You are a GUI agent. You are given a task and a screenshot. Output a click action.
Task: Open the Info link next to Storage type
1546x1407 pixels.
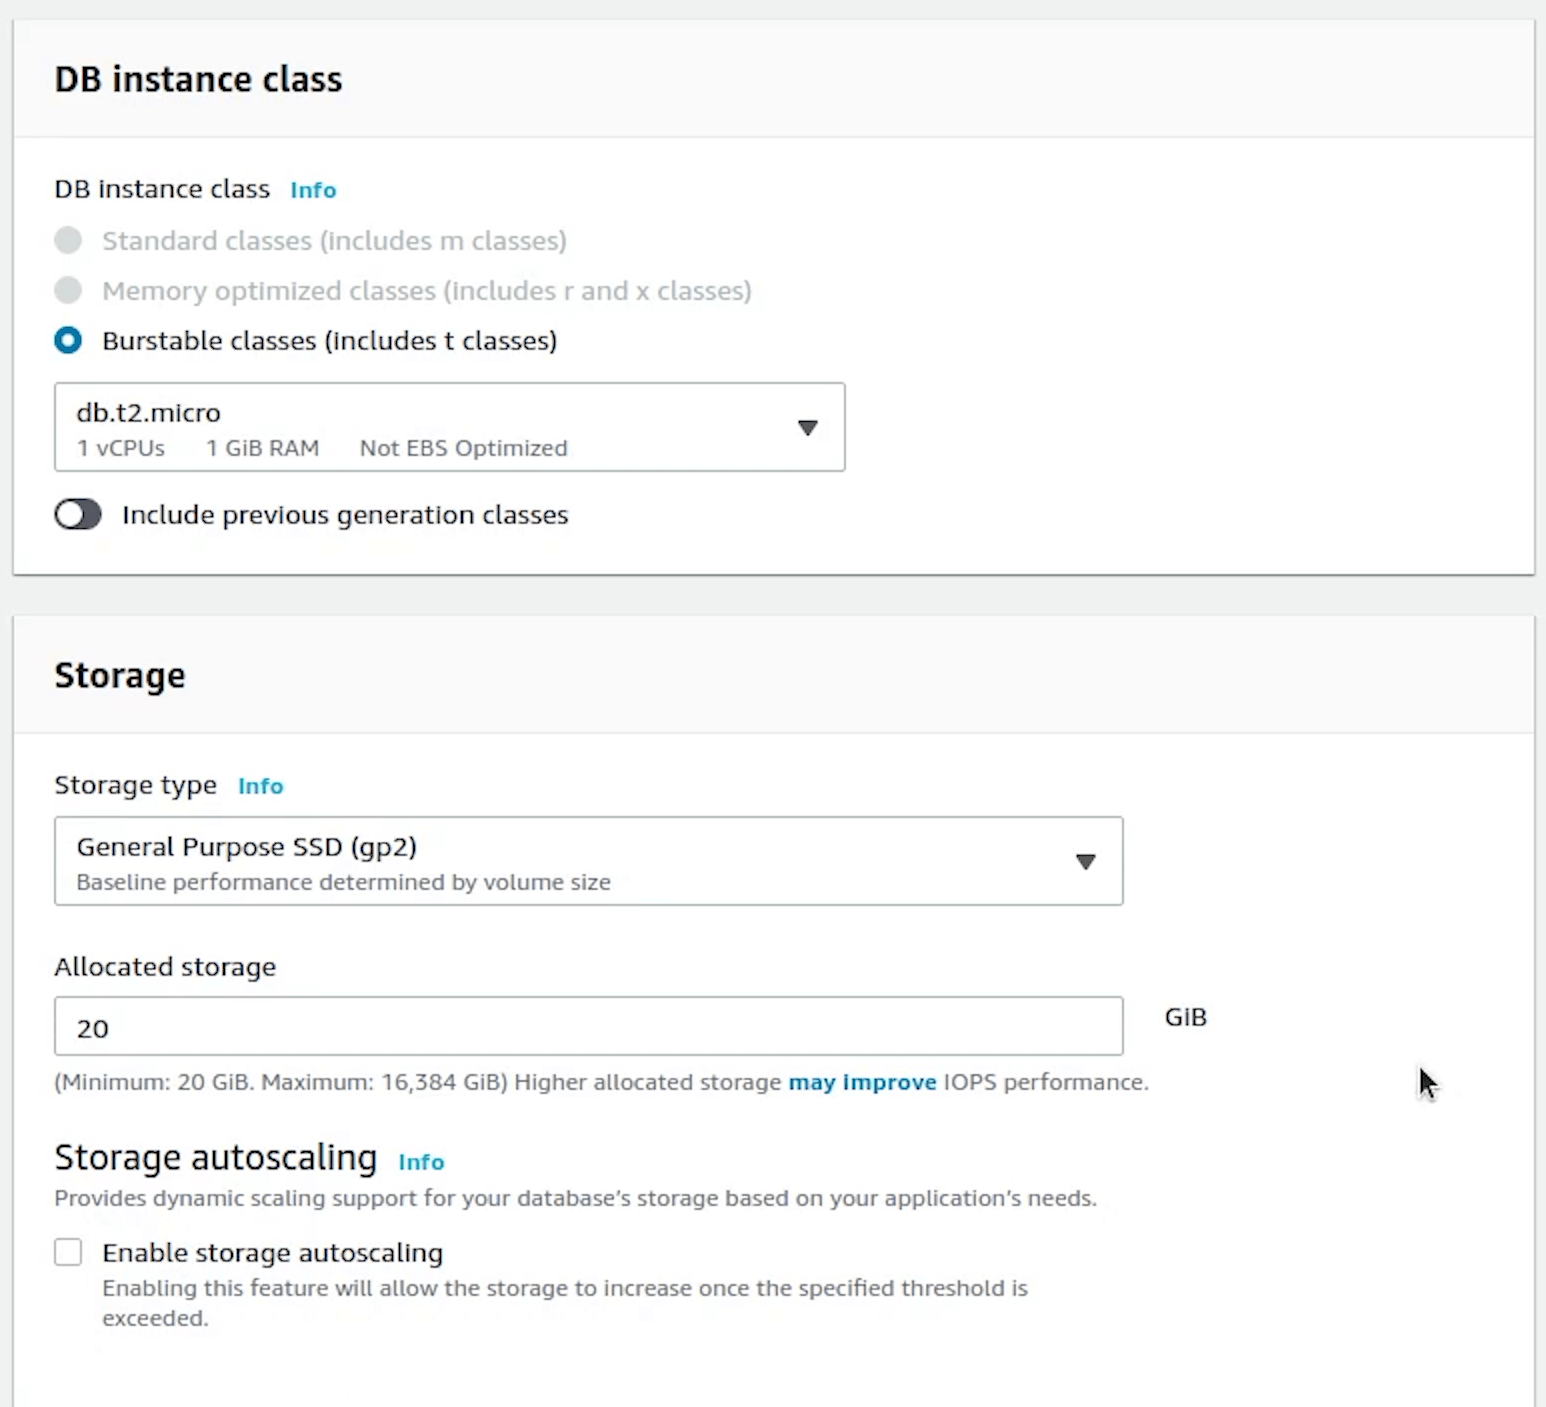pyautogui.click(x=260, y=786)
